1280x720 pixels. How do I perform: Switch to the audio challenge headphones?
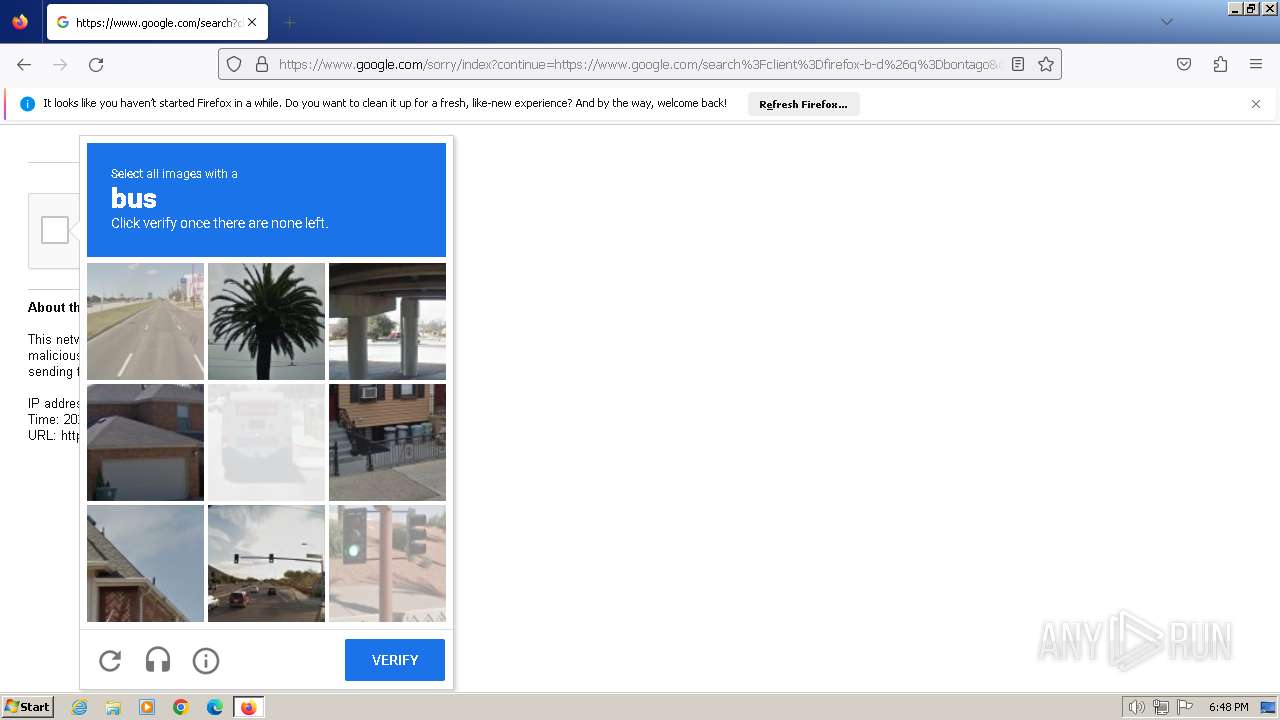point(158,660)
